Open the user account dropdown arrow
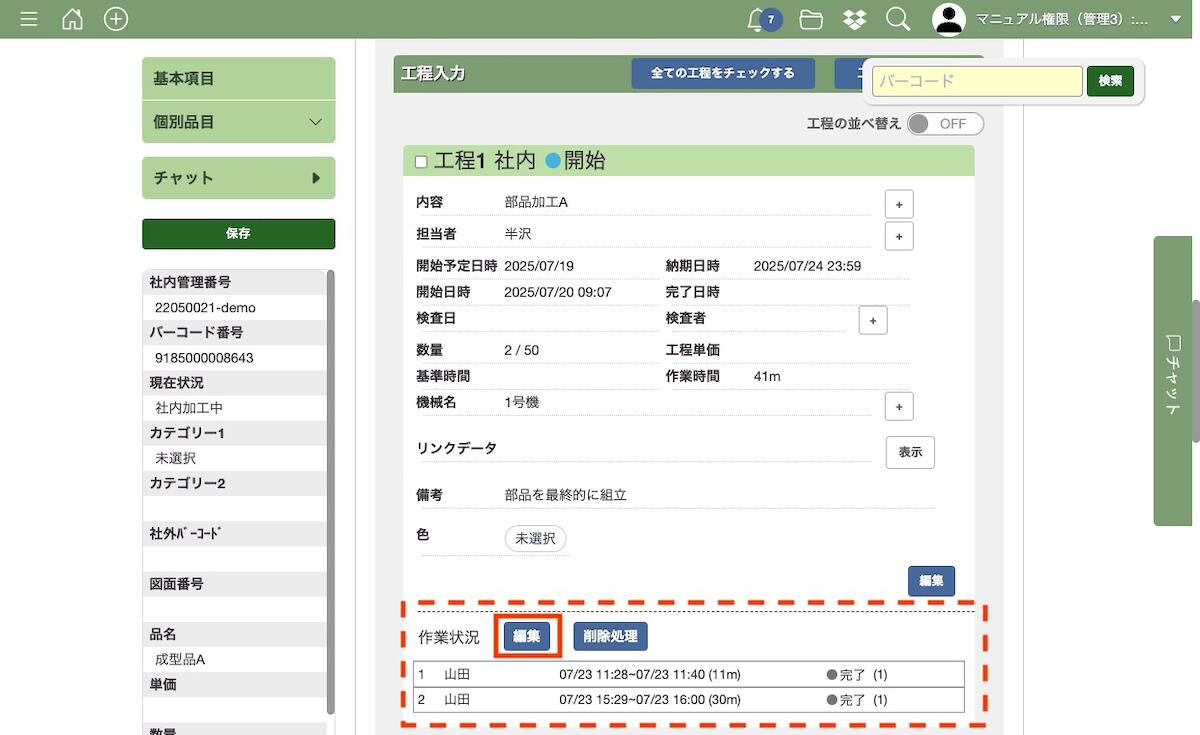Viewport: 1200px width, 735px height. (1175, 19)
